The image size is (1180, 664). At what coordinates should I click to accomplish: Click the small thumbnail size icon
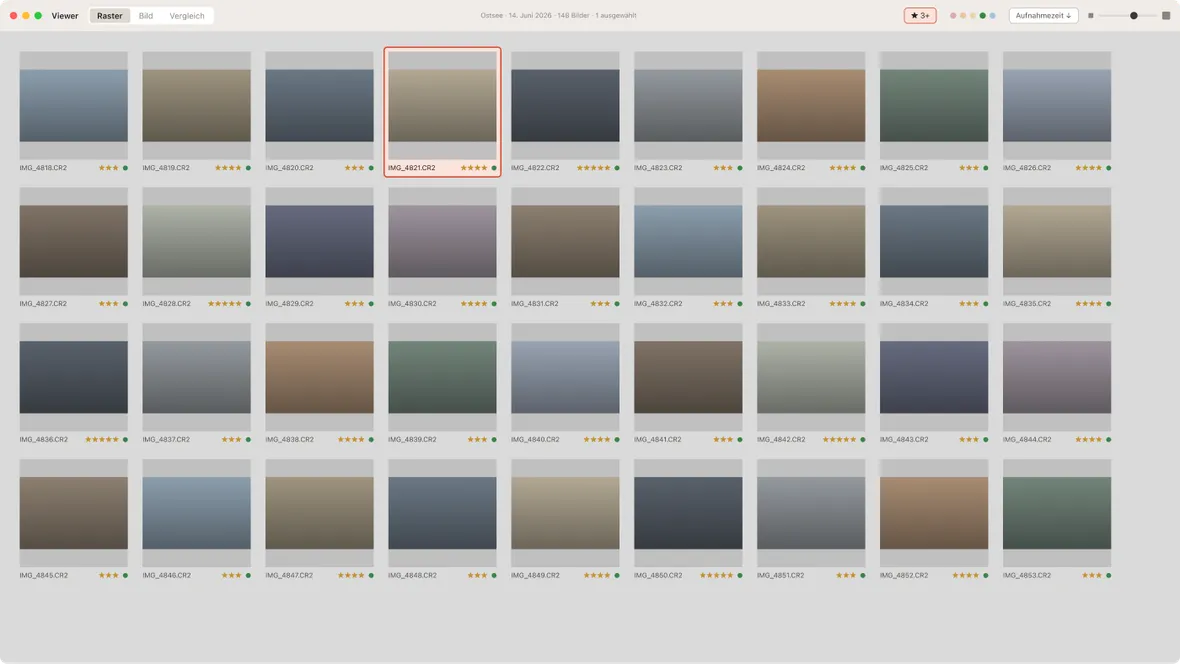click(x=1090, y=16)
